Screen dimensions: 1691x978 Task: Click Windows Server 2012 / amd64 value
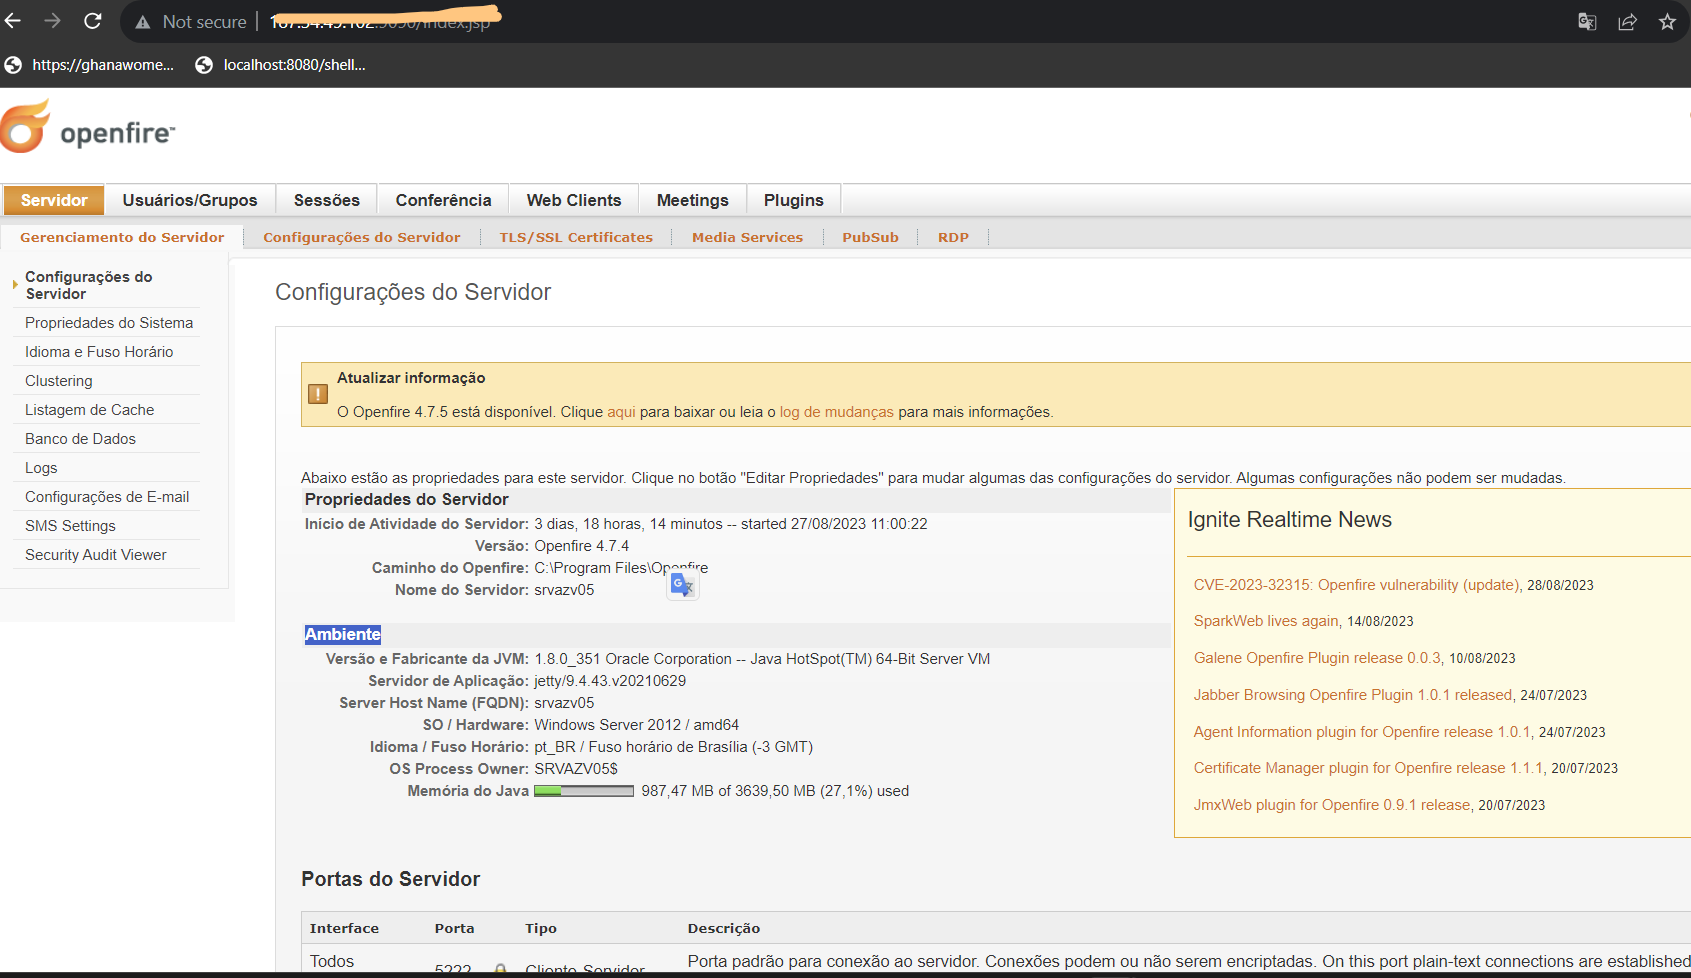pyautogui.click(x=637, y=725)
